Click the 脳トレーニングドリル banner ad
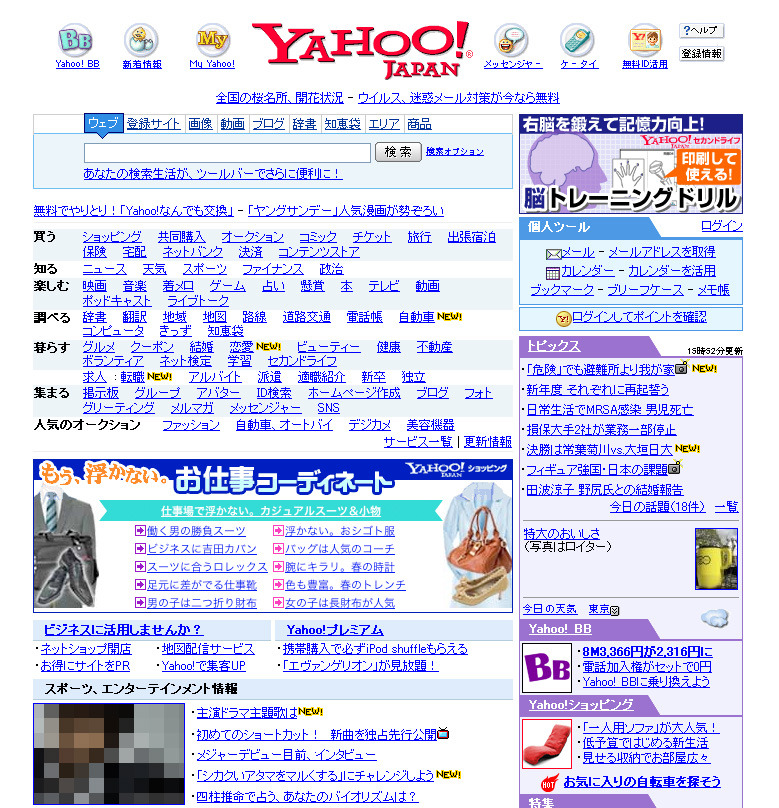 (x=631, y=164)
